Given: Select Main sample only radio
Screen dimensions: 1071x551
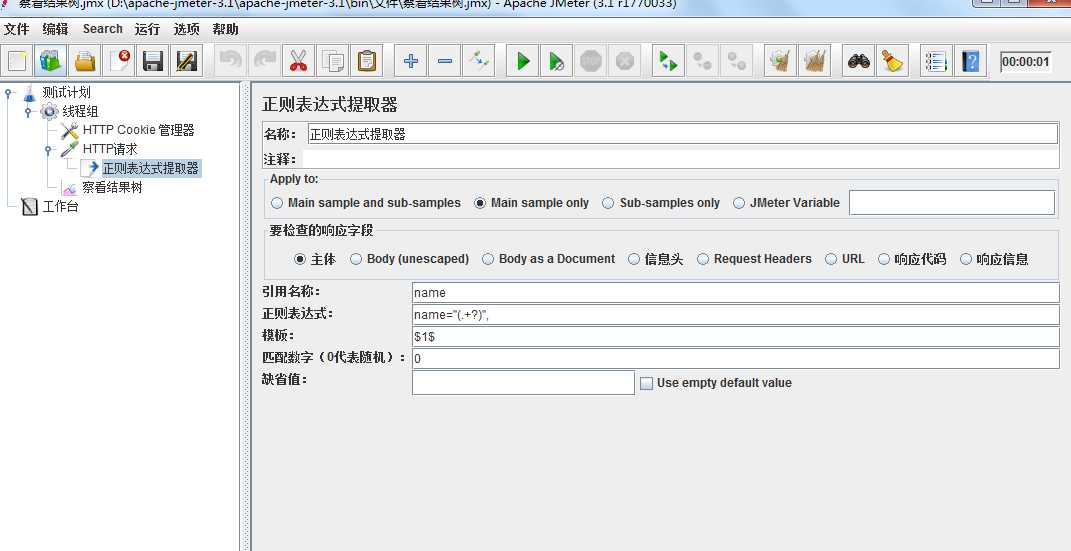Looking at the screenshot, I should 479,203.
